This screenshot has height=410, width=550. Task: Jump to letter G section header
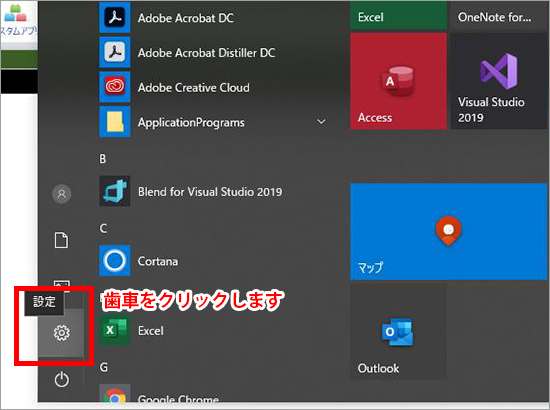pos(103,367)
